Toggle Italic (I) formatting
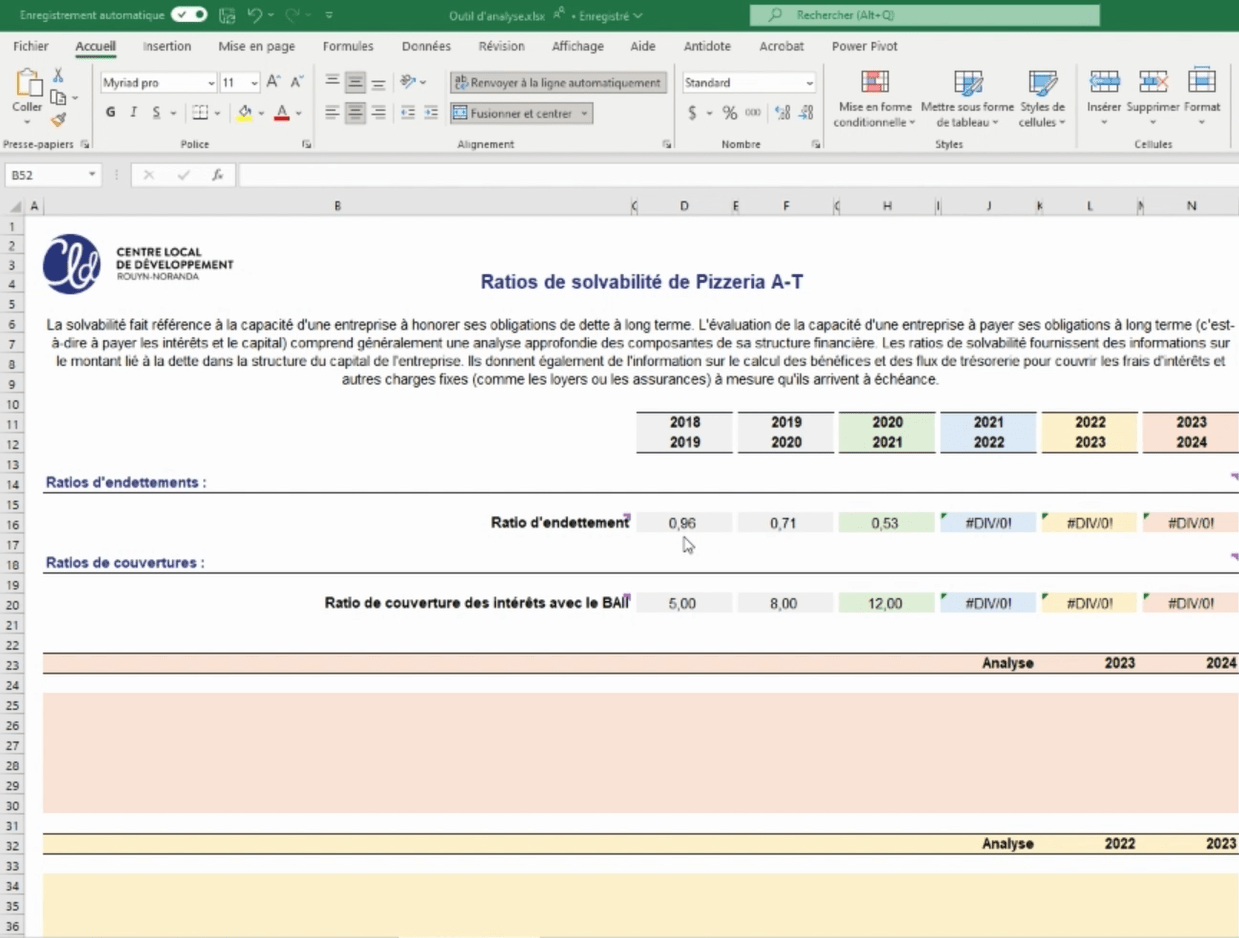Screen dimensions: 1239x938 pos(134,113)
